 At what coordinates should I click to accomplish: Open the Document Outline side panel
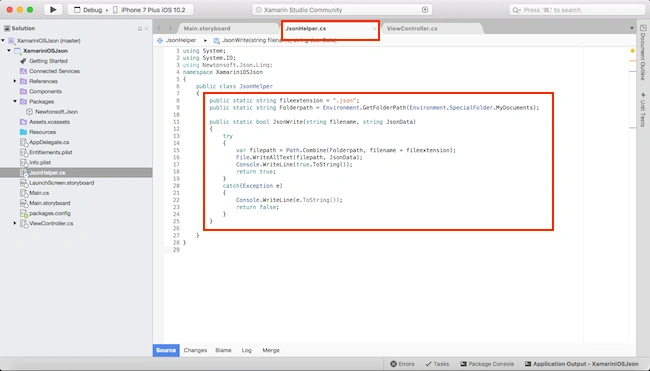coord(643,52)
